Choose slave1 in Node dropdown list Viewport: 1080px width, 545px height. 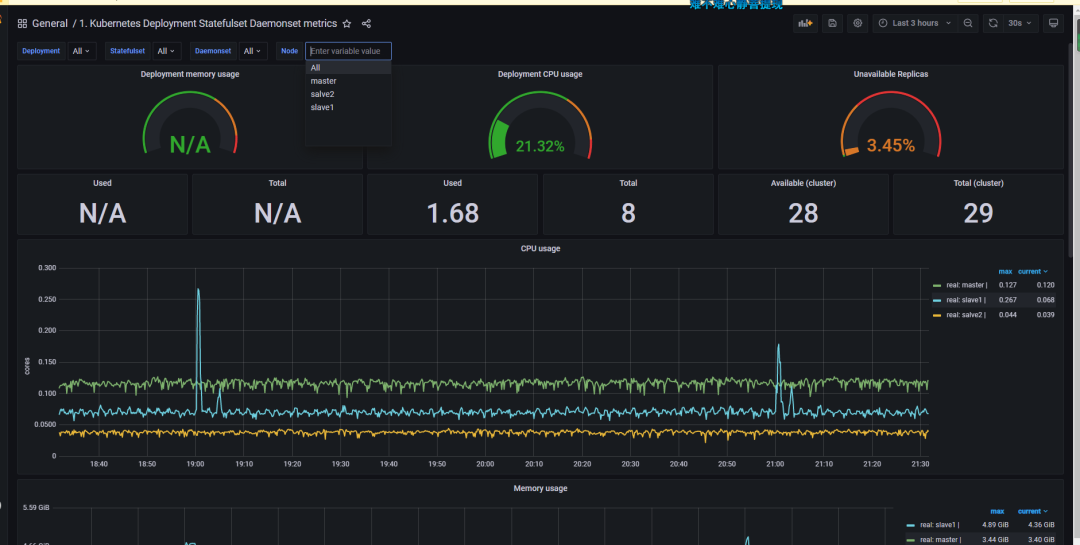pos(349,107)
